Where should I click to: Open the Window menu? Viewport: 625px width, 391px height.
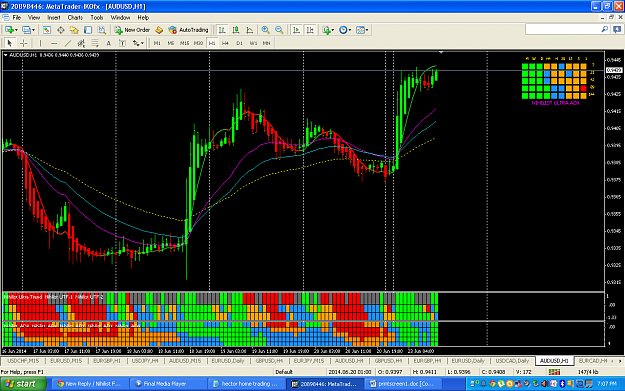point(120,18)
